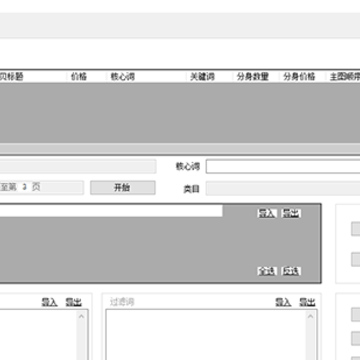360x360 pixels.
Task: Click 导入 link in 过滤词 panel
Action: (283, 302)
